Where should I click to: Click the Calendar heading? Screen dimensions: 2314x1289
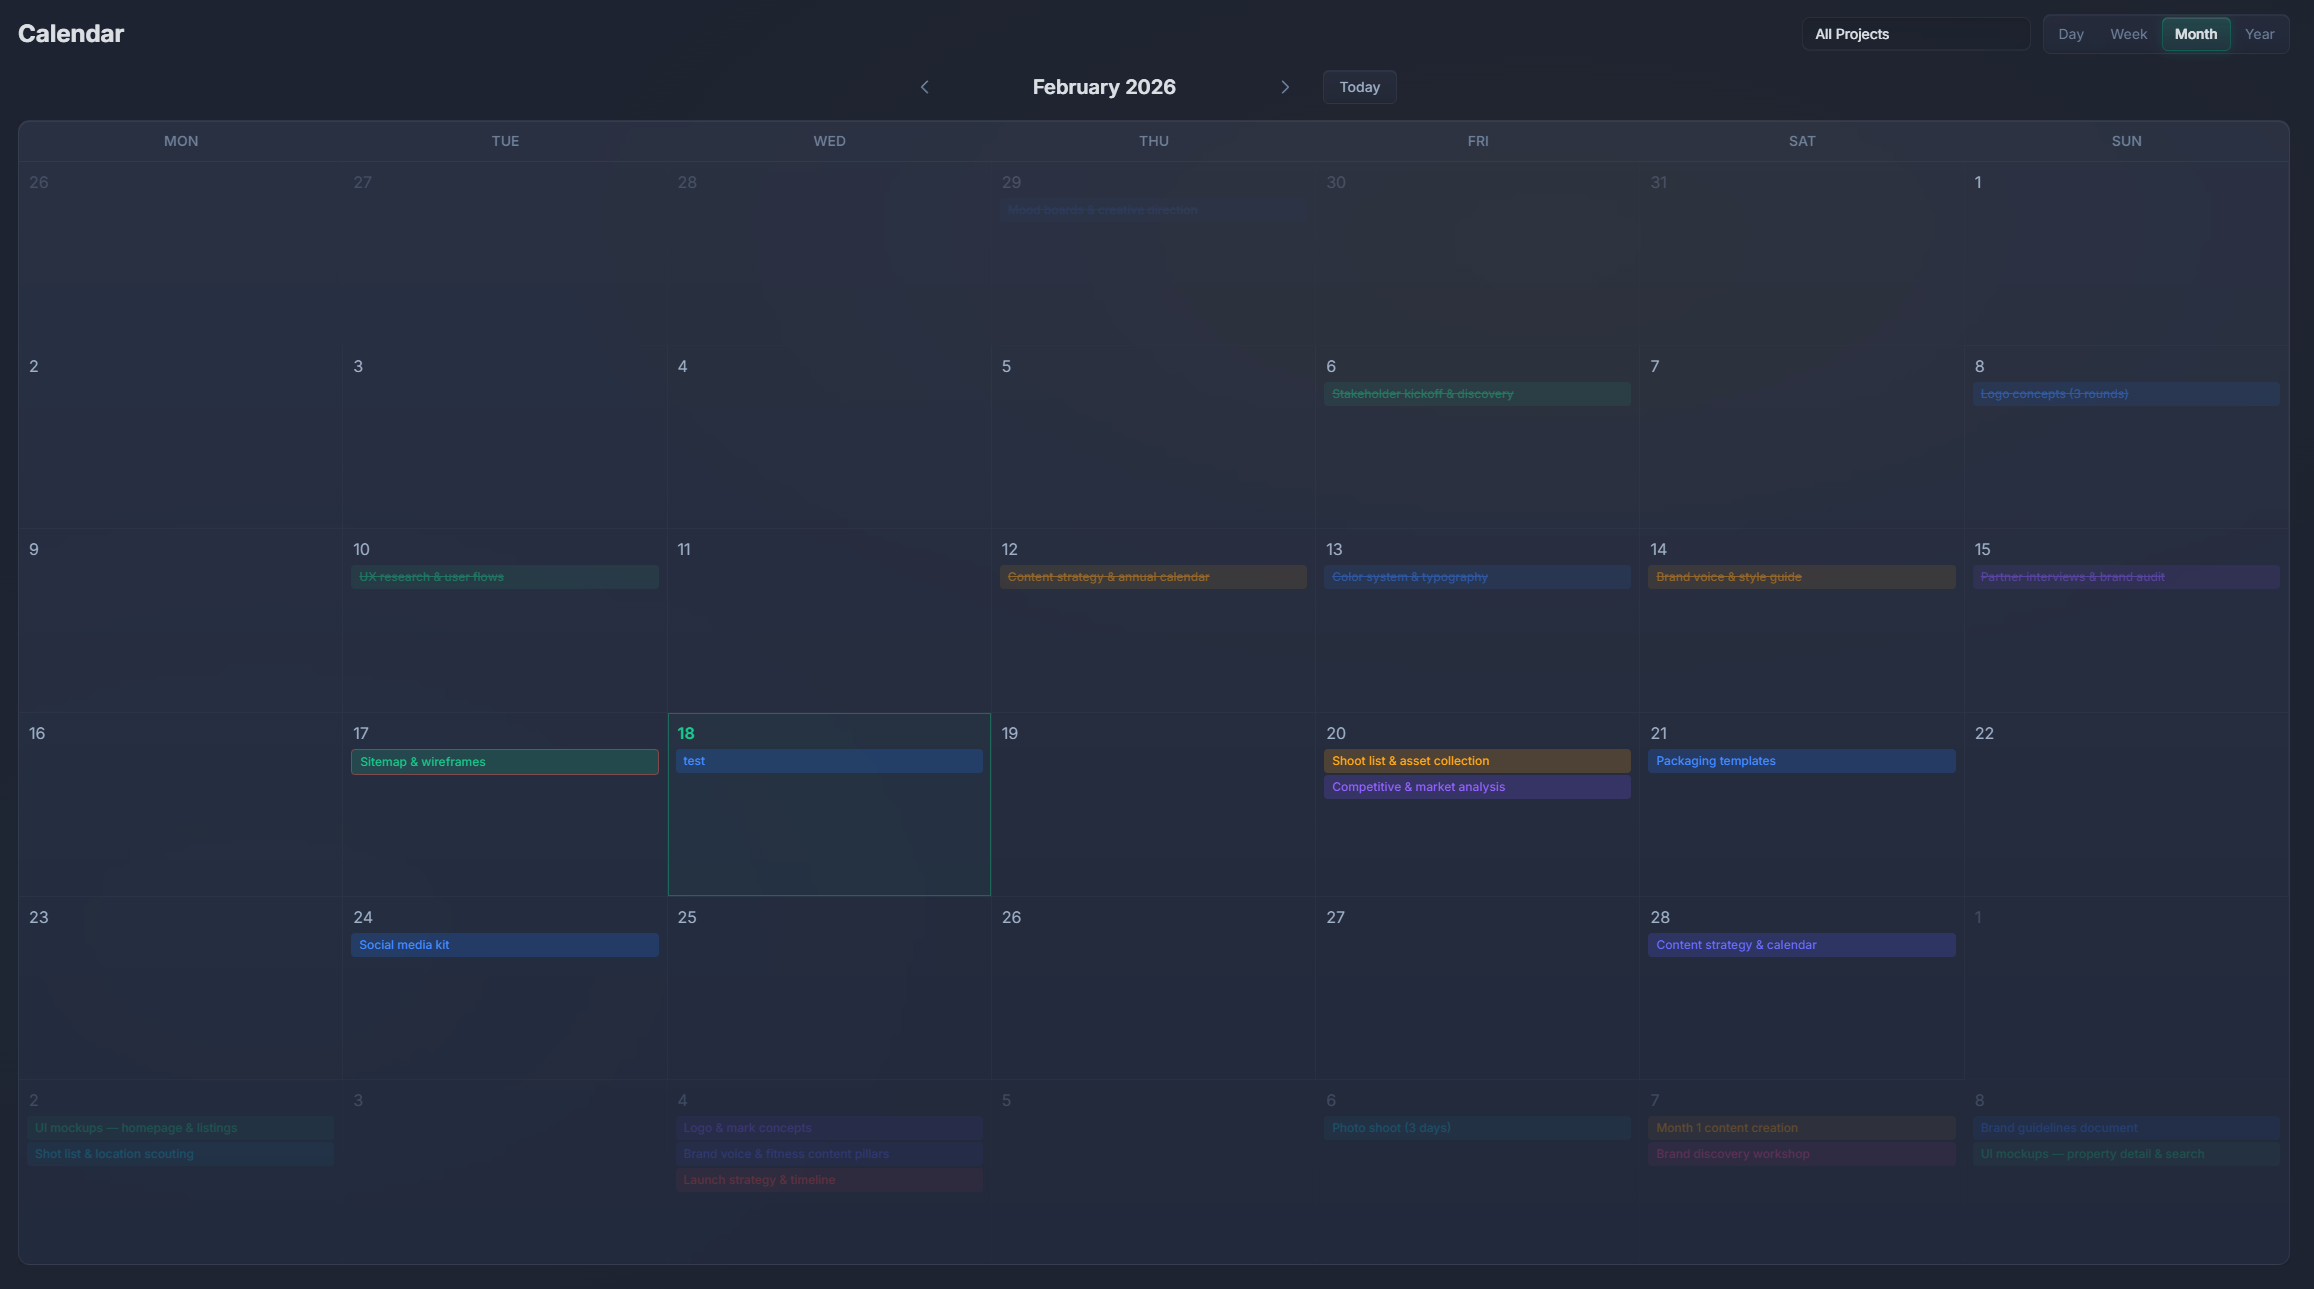click(70, 33)
